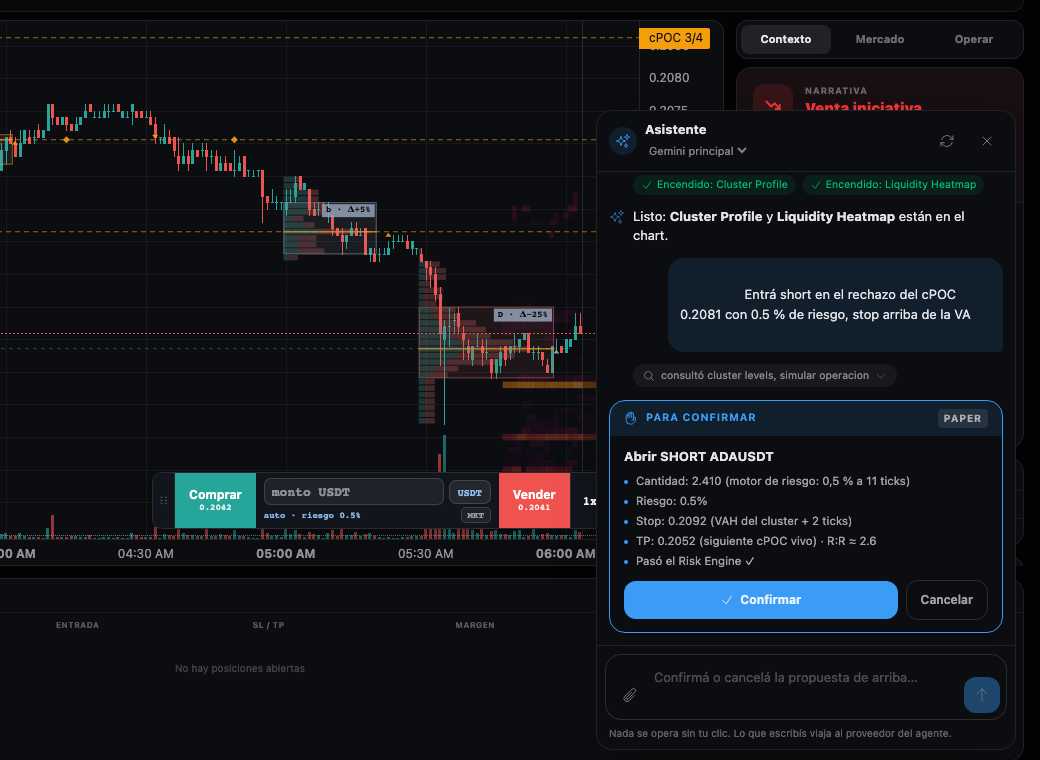Click the 'No hay posiciones abiertas' message

point(240,668)
